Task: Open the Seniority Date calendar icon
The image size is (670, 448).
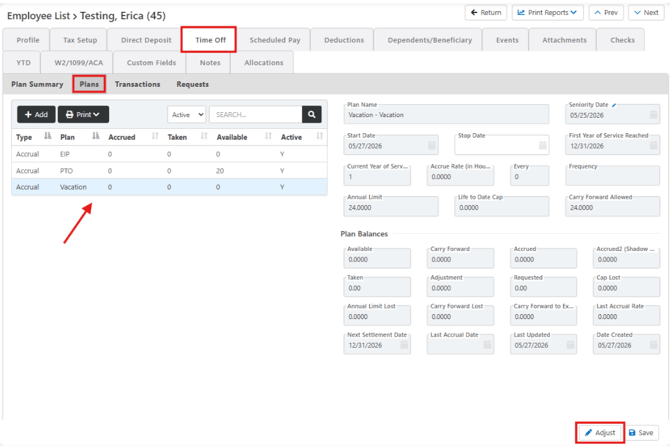Action: [x=653, y=115]
